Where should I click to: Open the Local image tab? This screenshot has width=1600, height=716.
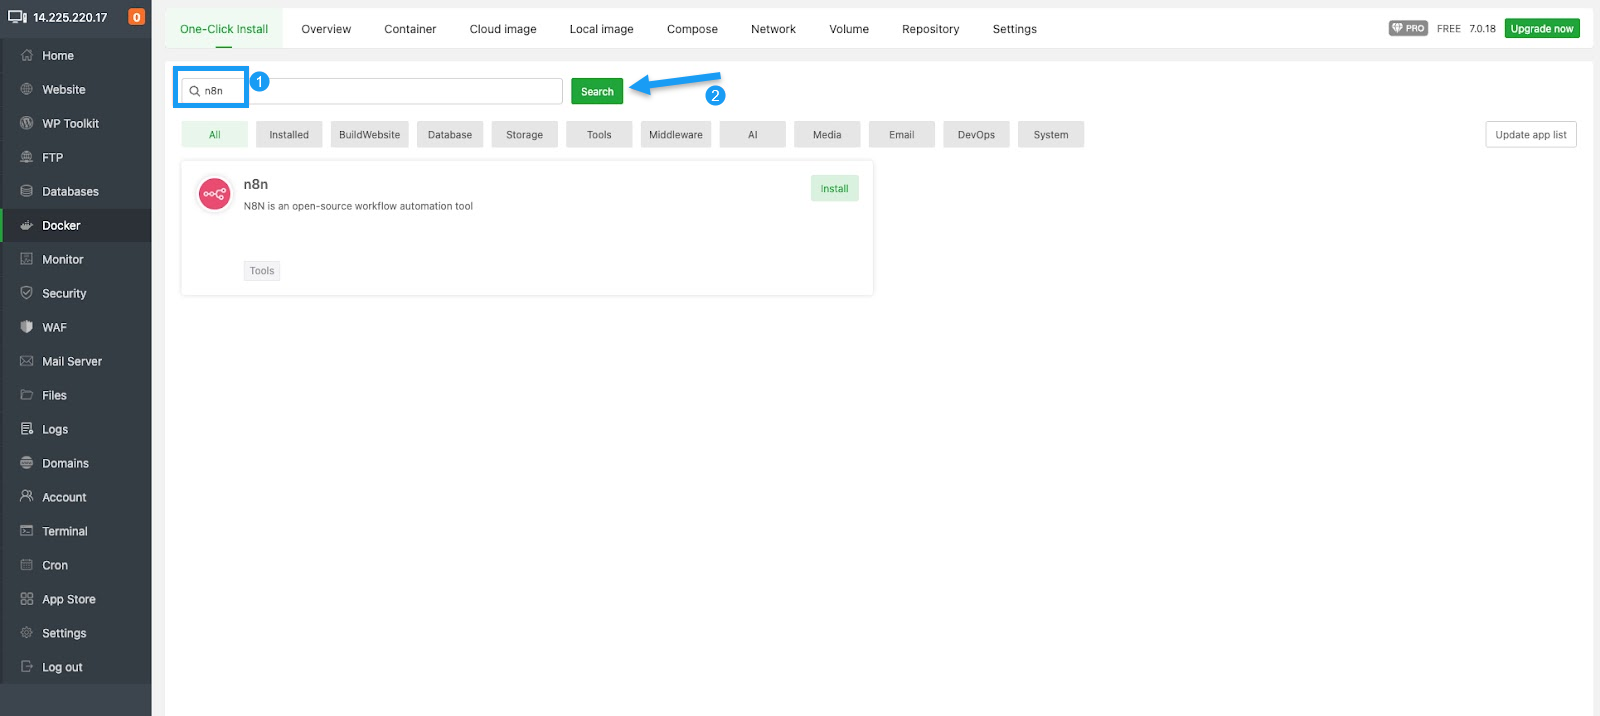(602, 29)
